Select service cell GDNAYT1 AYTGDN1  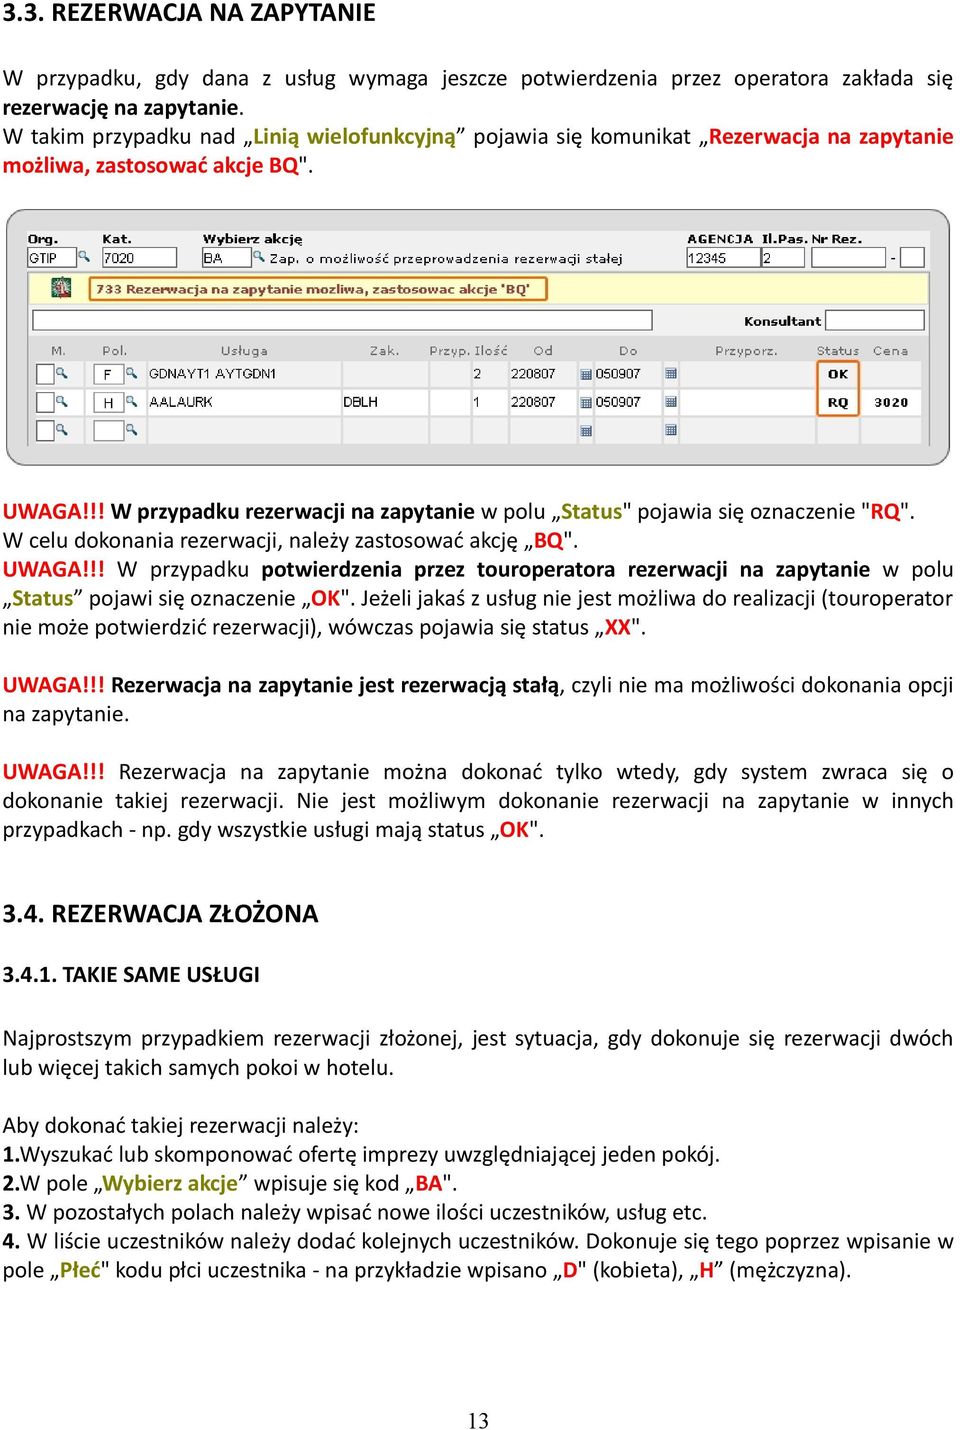tap(212, 374)
